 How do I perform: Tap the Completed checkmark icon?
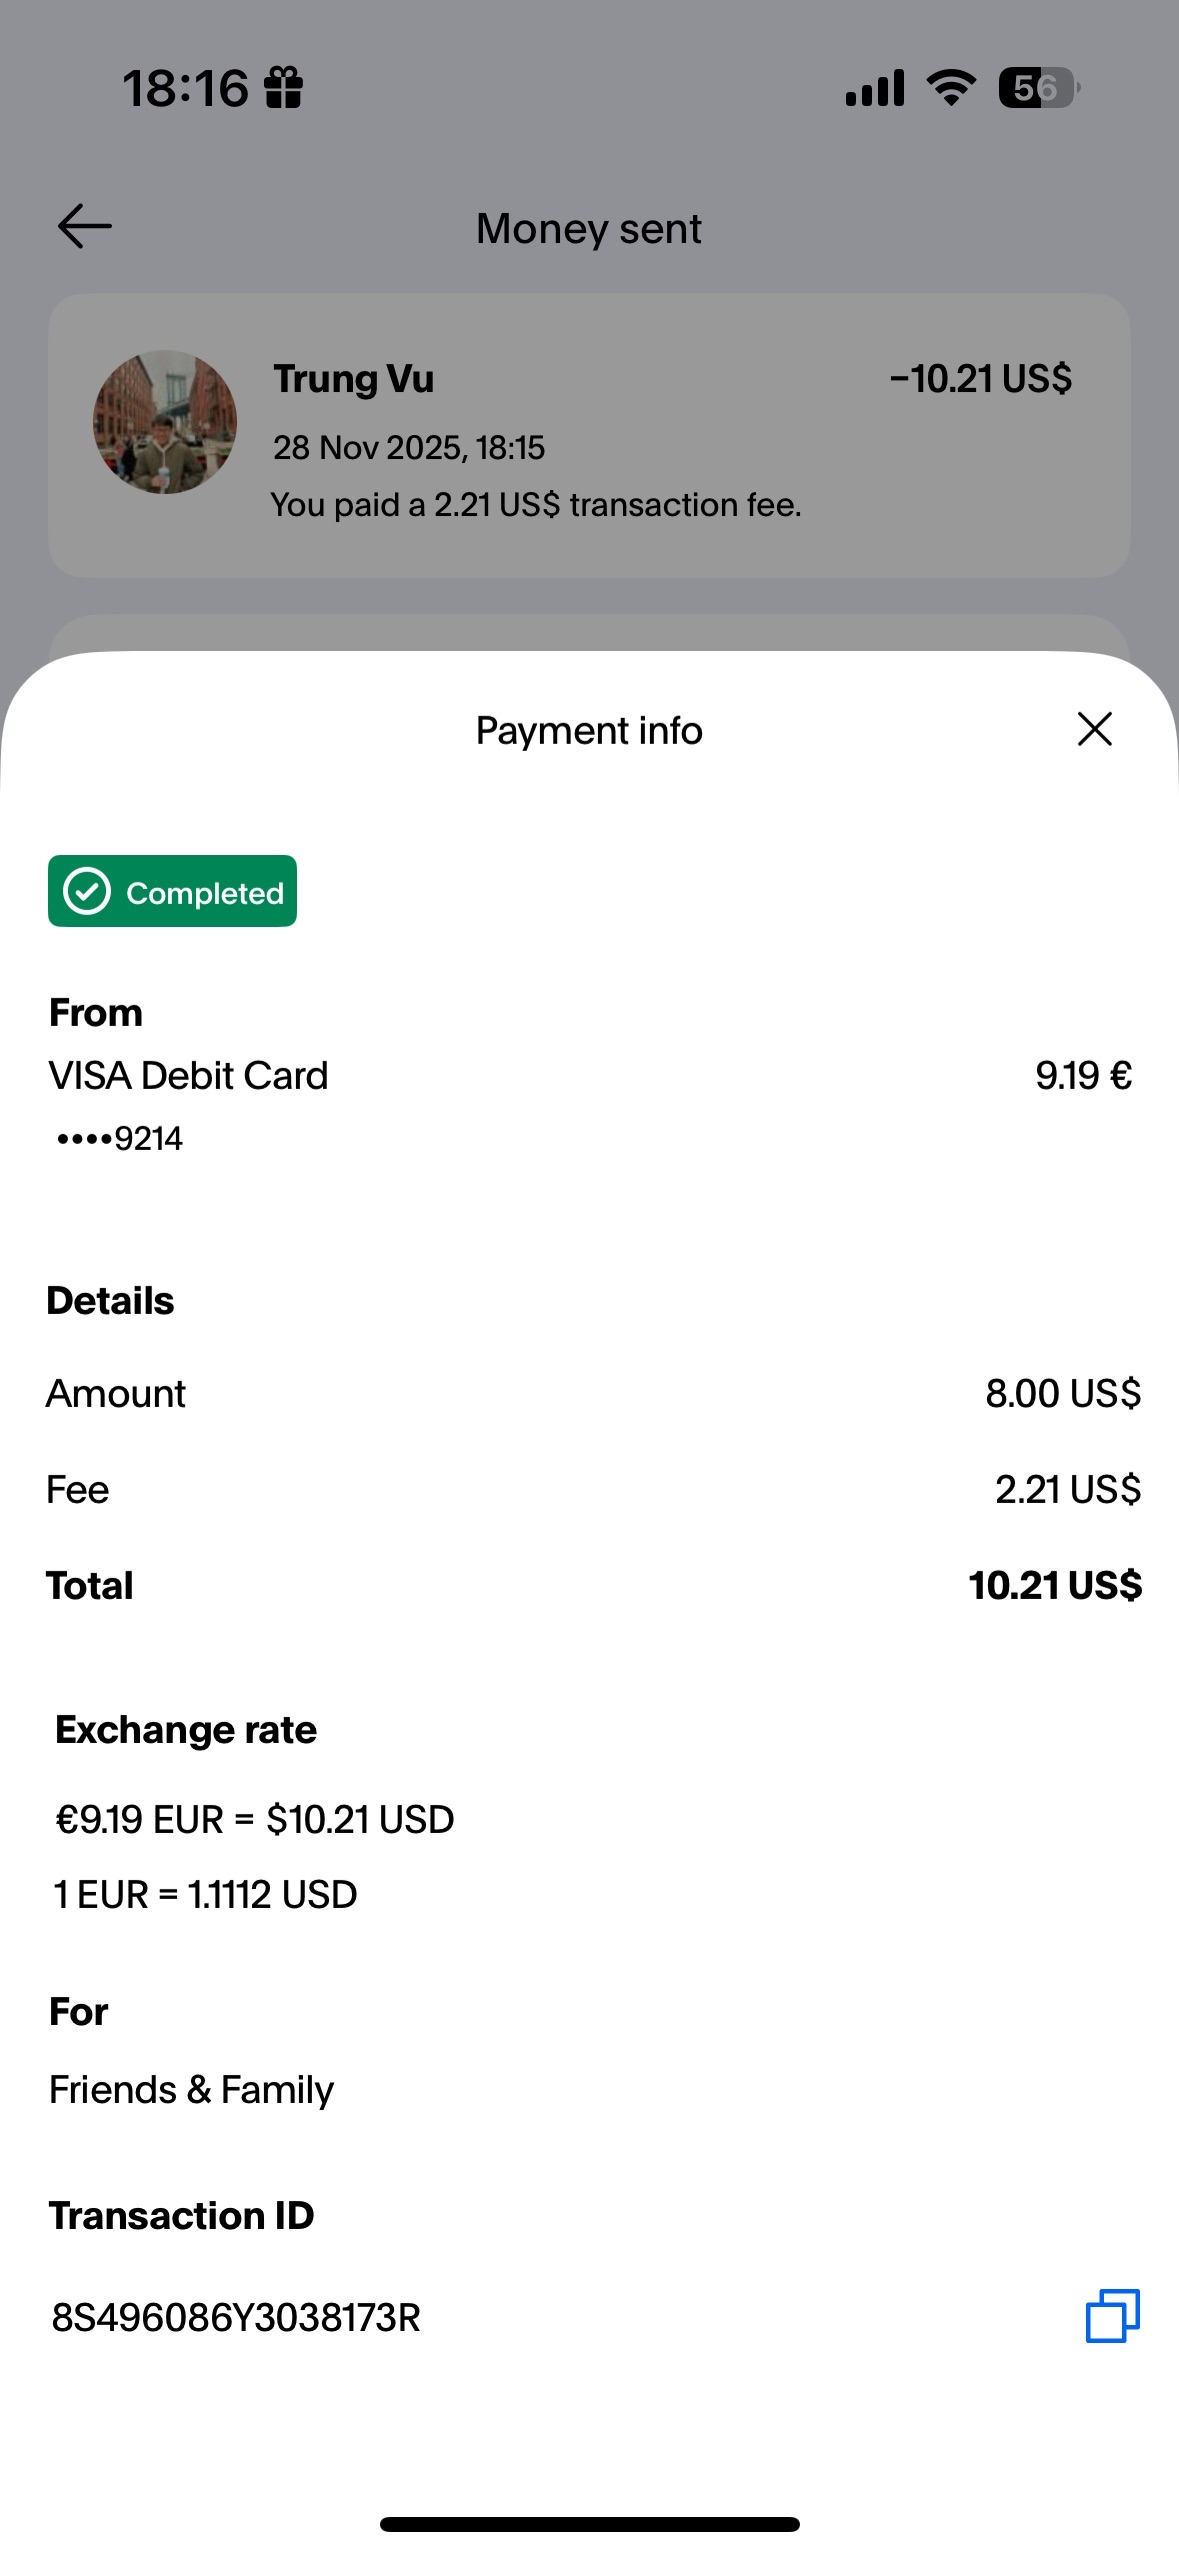(x=87, y=891)
